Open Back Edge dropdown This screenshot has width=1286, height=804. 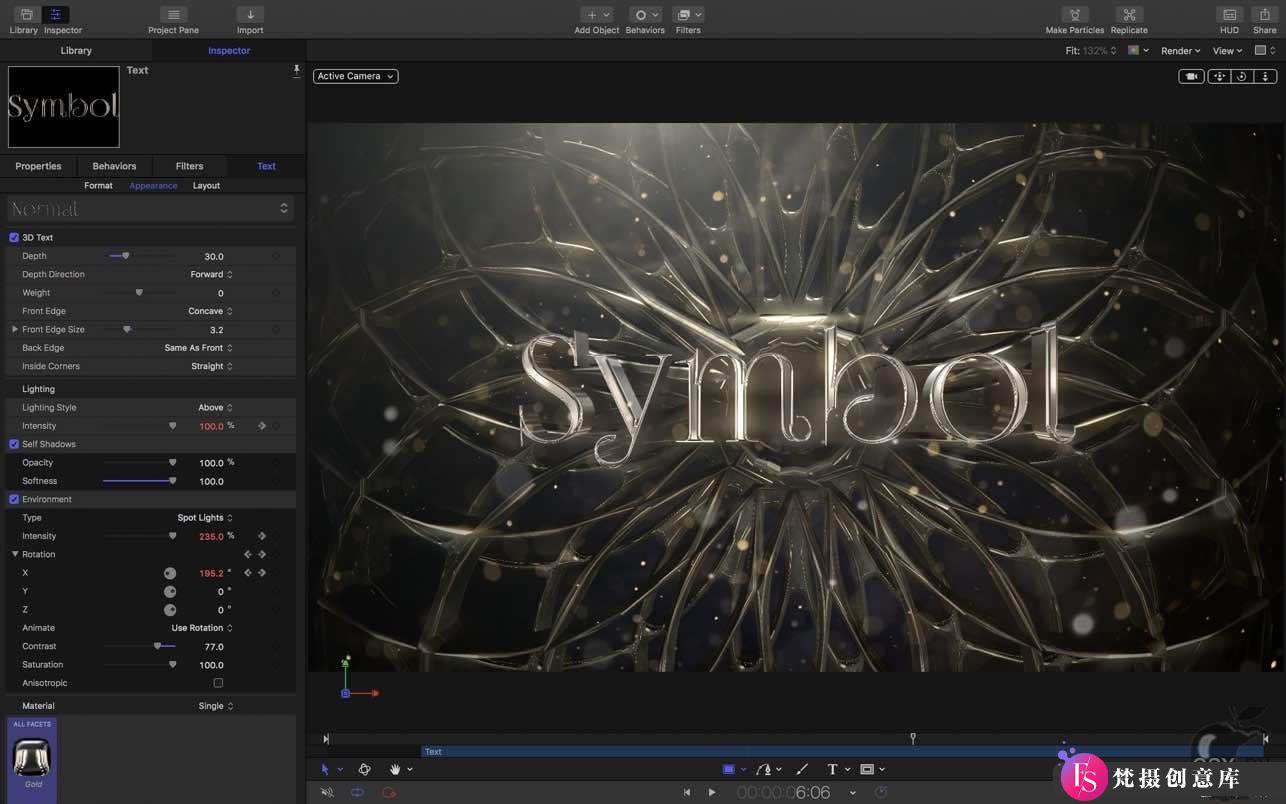point(198,348)
